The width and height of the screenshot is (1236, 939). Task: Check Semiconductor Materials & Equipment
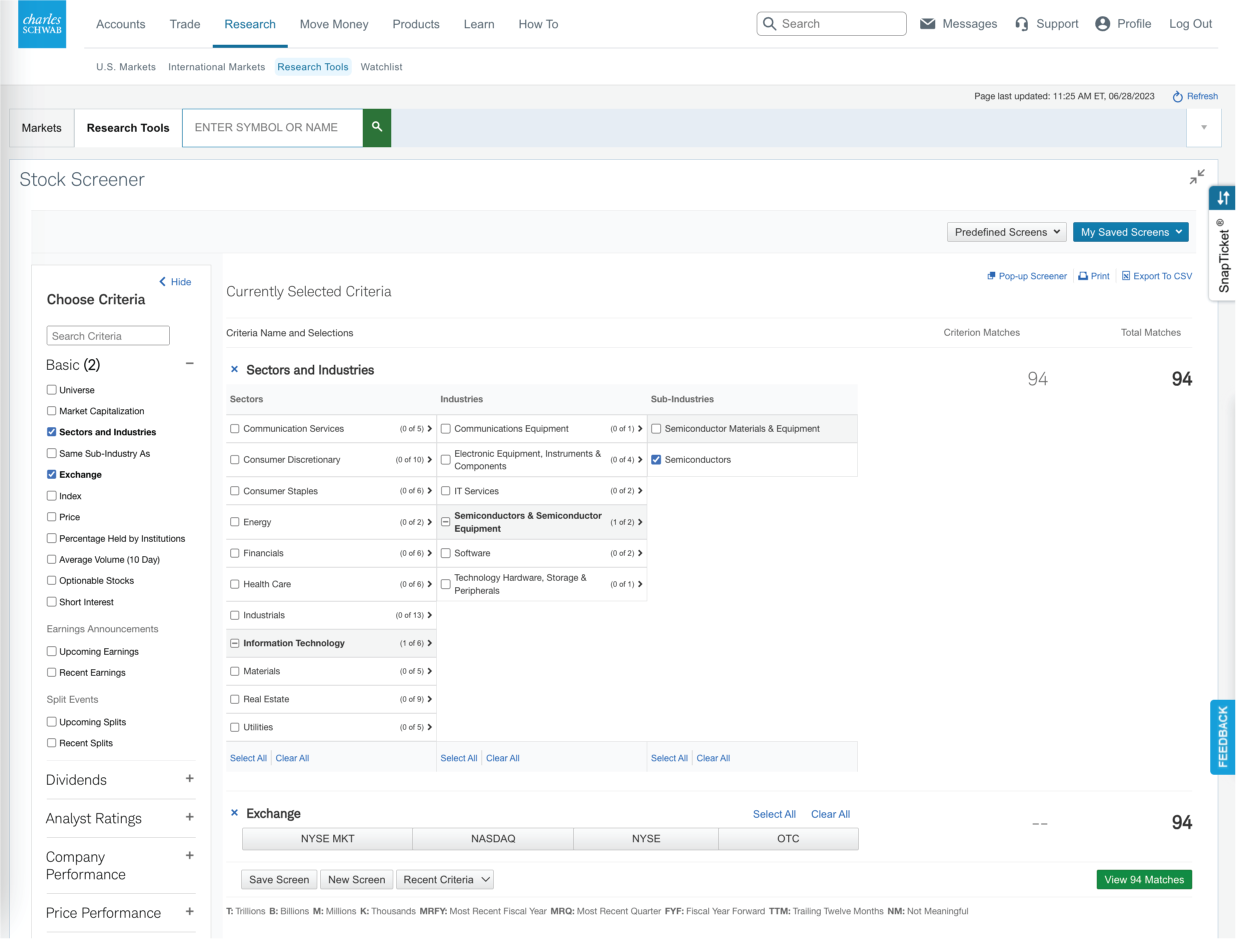click(x=656, y=429)
